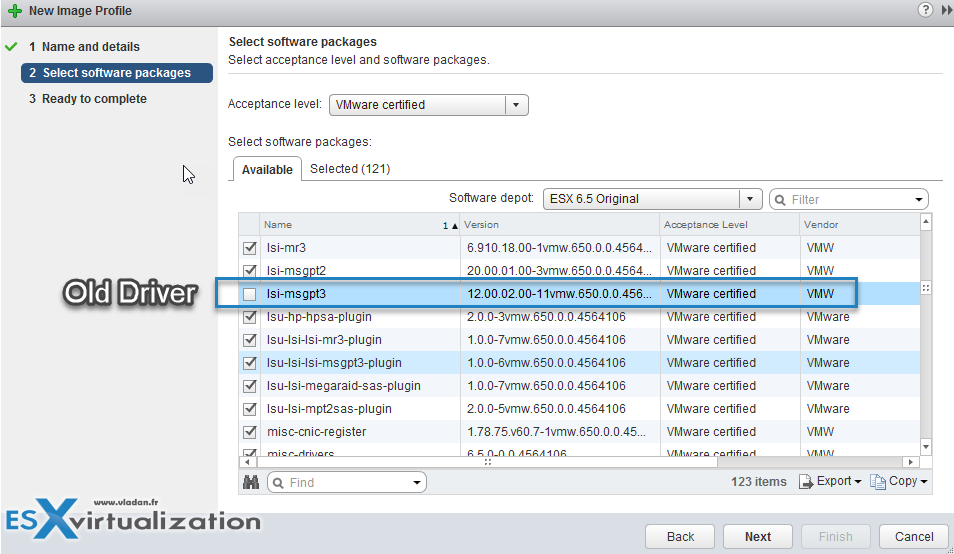The height and width of the screenshot is (554, 954).
Task: Switch to the Selected (121) tab
Action: click(350, 169)
